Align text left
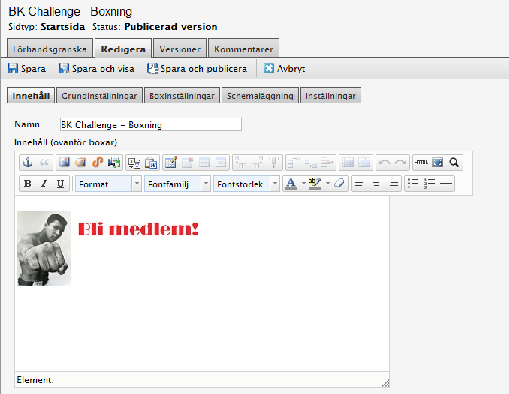The height and width of the screenshot is (394, 509). point(359,184)
